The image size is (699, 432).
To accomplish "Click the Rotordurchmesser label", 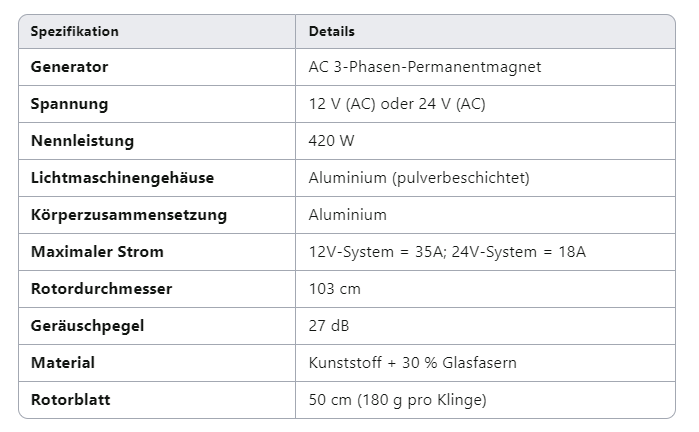I will click(x=101, y=289).
